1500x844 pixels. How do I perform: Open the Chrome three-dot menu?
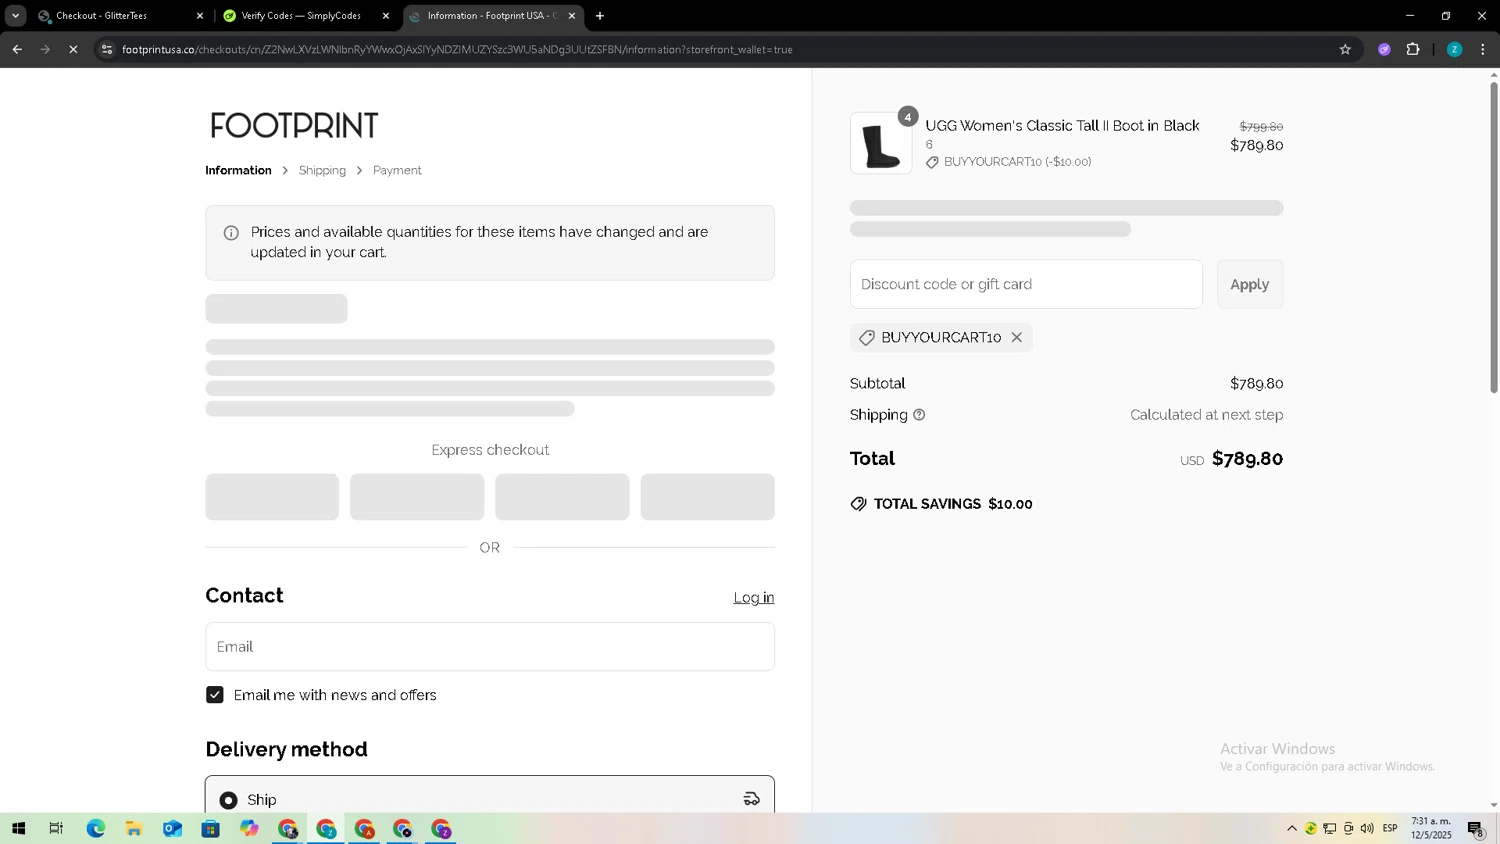coord(1483,49)
